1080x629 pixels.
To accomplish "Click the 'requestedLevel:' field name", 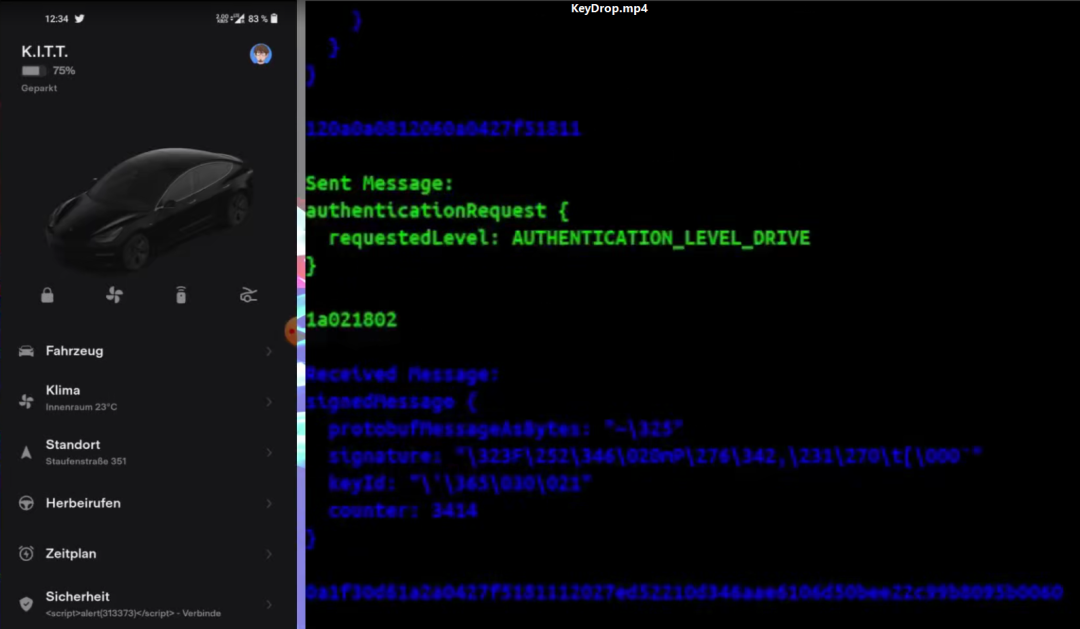I will pos(414,238).
